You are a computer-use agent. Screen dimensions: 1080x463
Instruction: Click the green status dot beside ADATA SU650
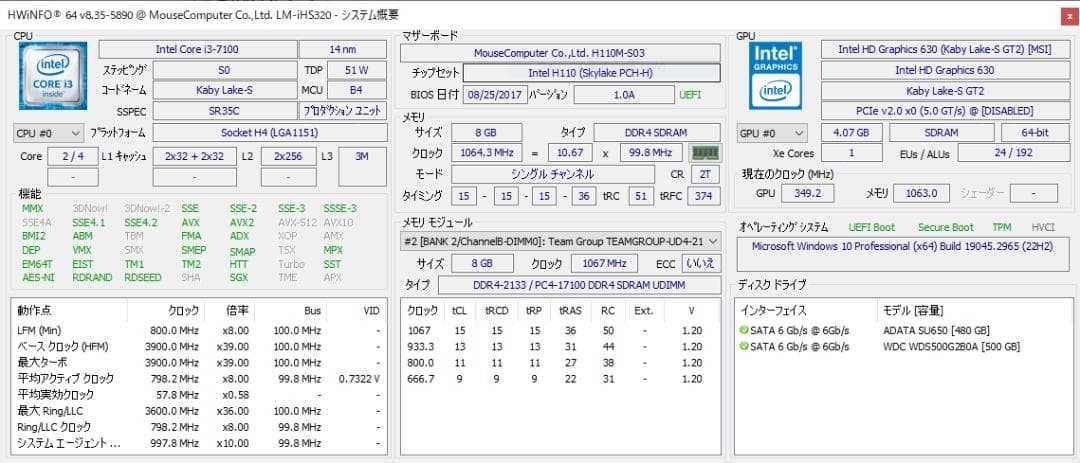(x=744, y=330)
